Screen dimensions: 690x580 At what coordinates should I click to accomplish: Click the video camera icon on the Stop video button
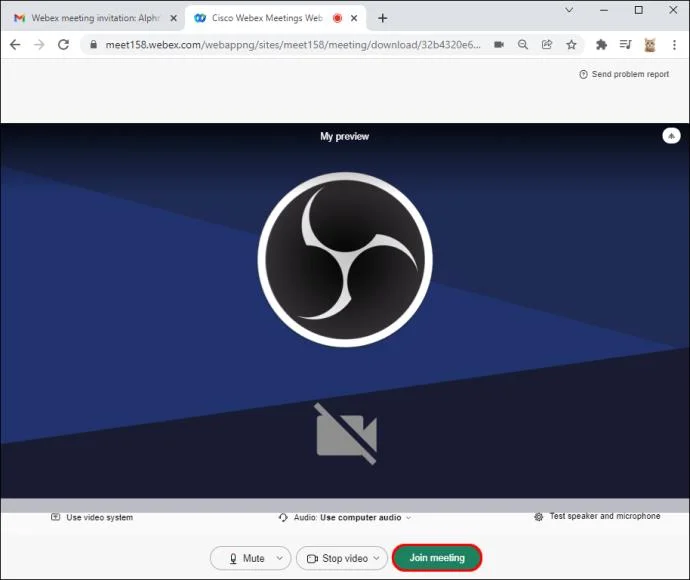pos(312,558)
